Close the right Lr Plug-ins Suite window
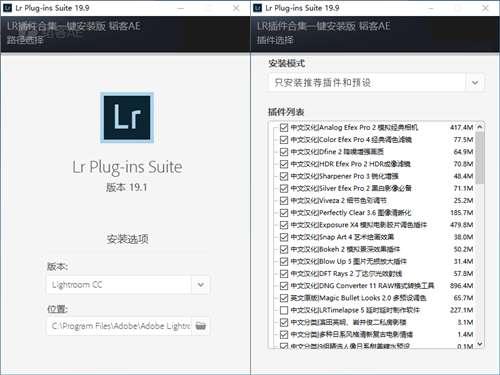Viewport: 500px width, 375px height. pos(486,8)
